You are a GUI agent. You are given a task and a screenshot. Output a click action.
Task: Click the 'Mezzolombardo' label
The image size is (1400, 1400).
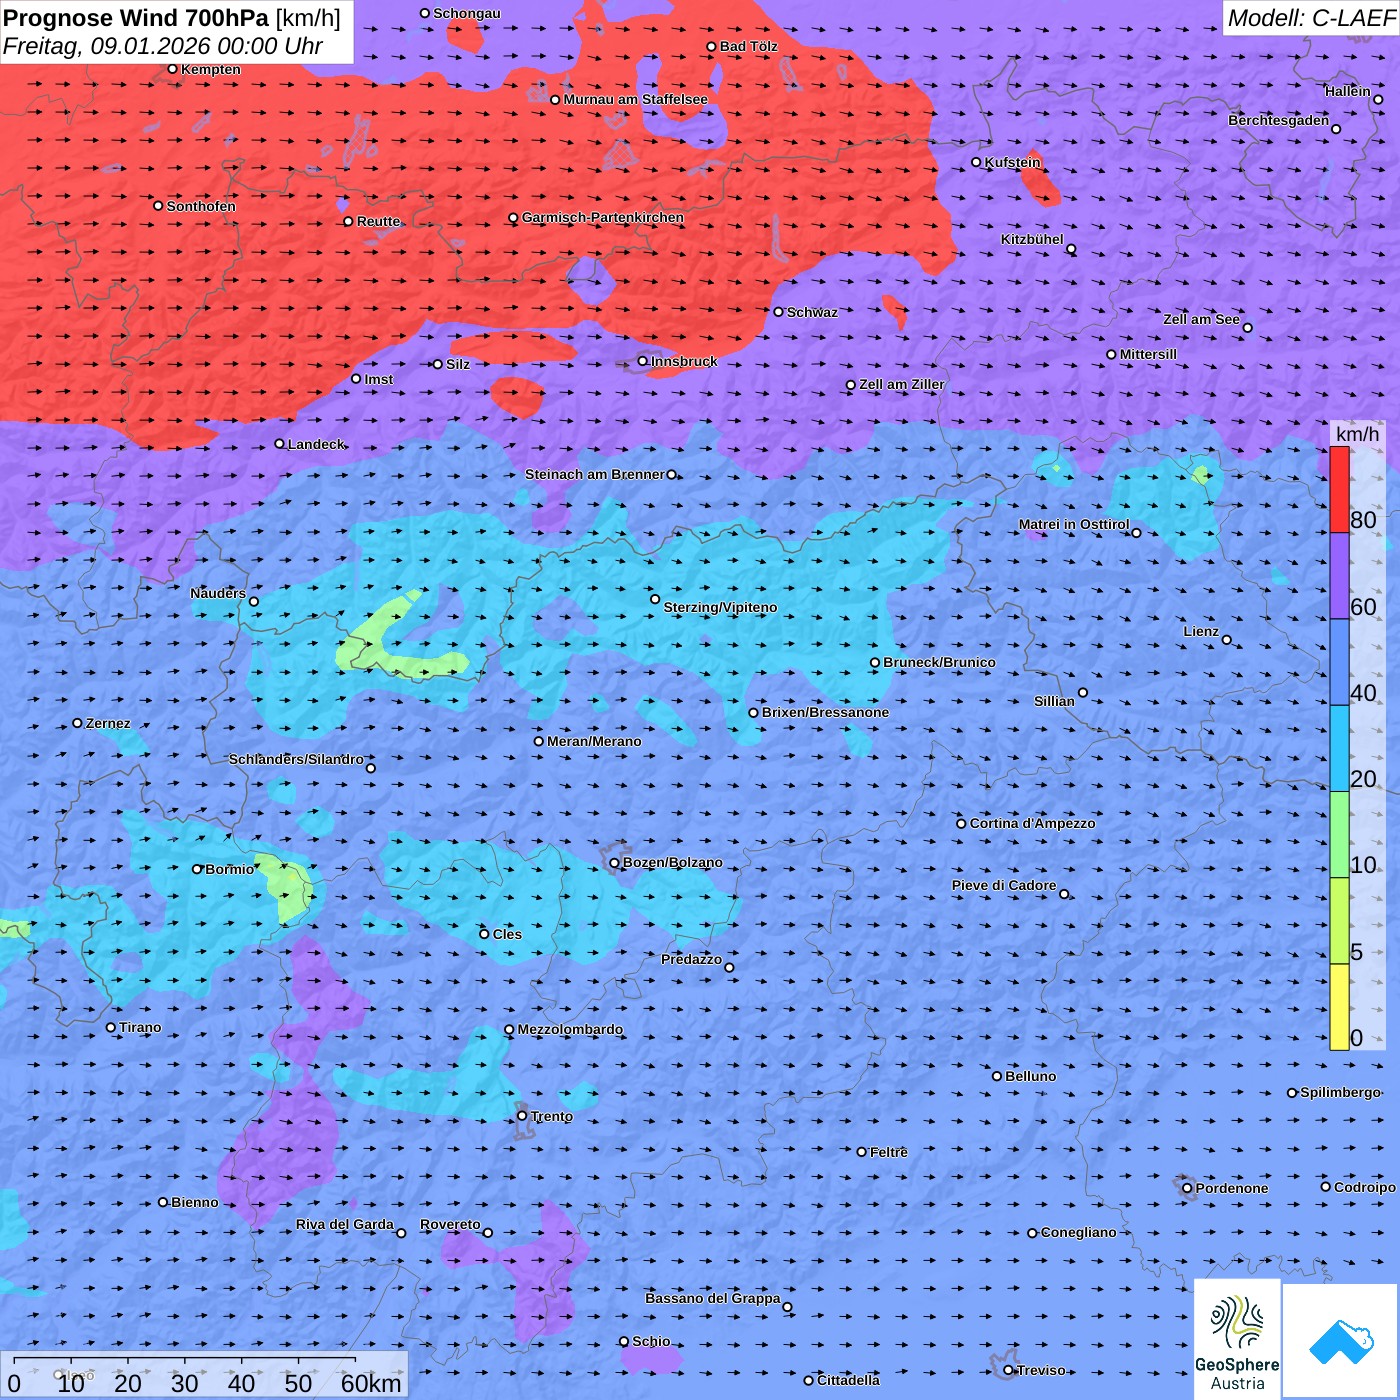click(570, 1029)
